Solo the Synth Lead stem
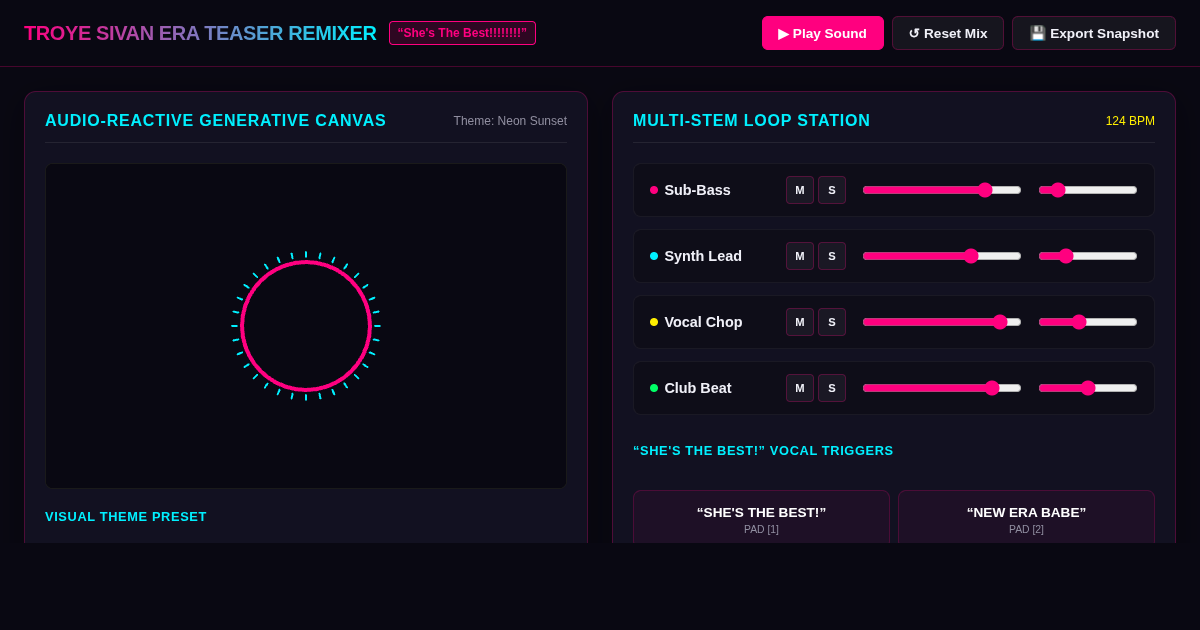Viewport: 1200px width, 630px height. [832, 256]
